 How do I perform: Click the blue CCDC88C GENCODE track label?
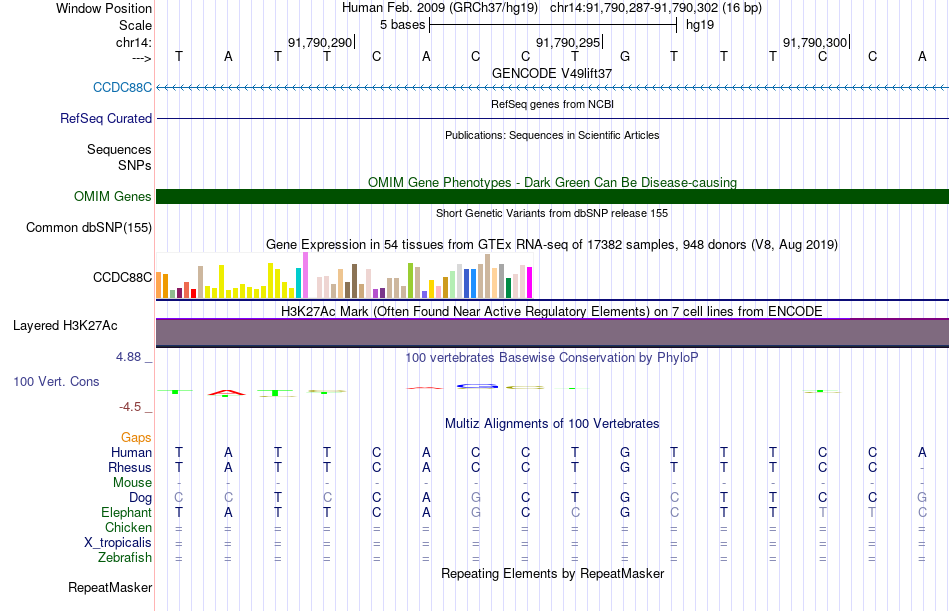(x=122, y=87)
